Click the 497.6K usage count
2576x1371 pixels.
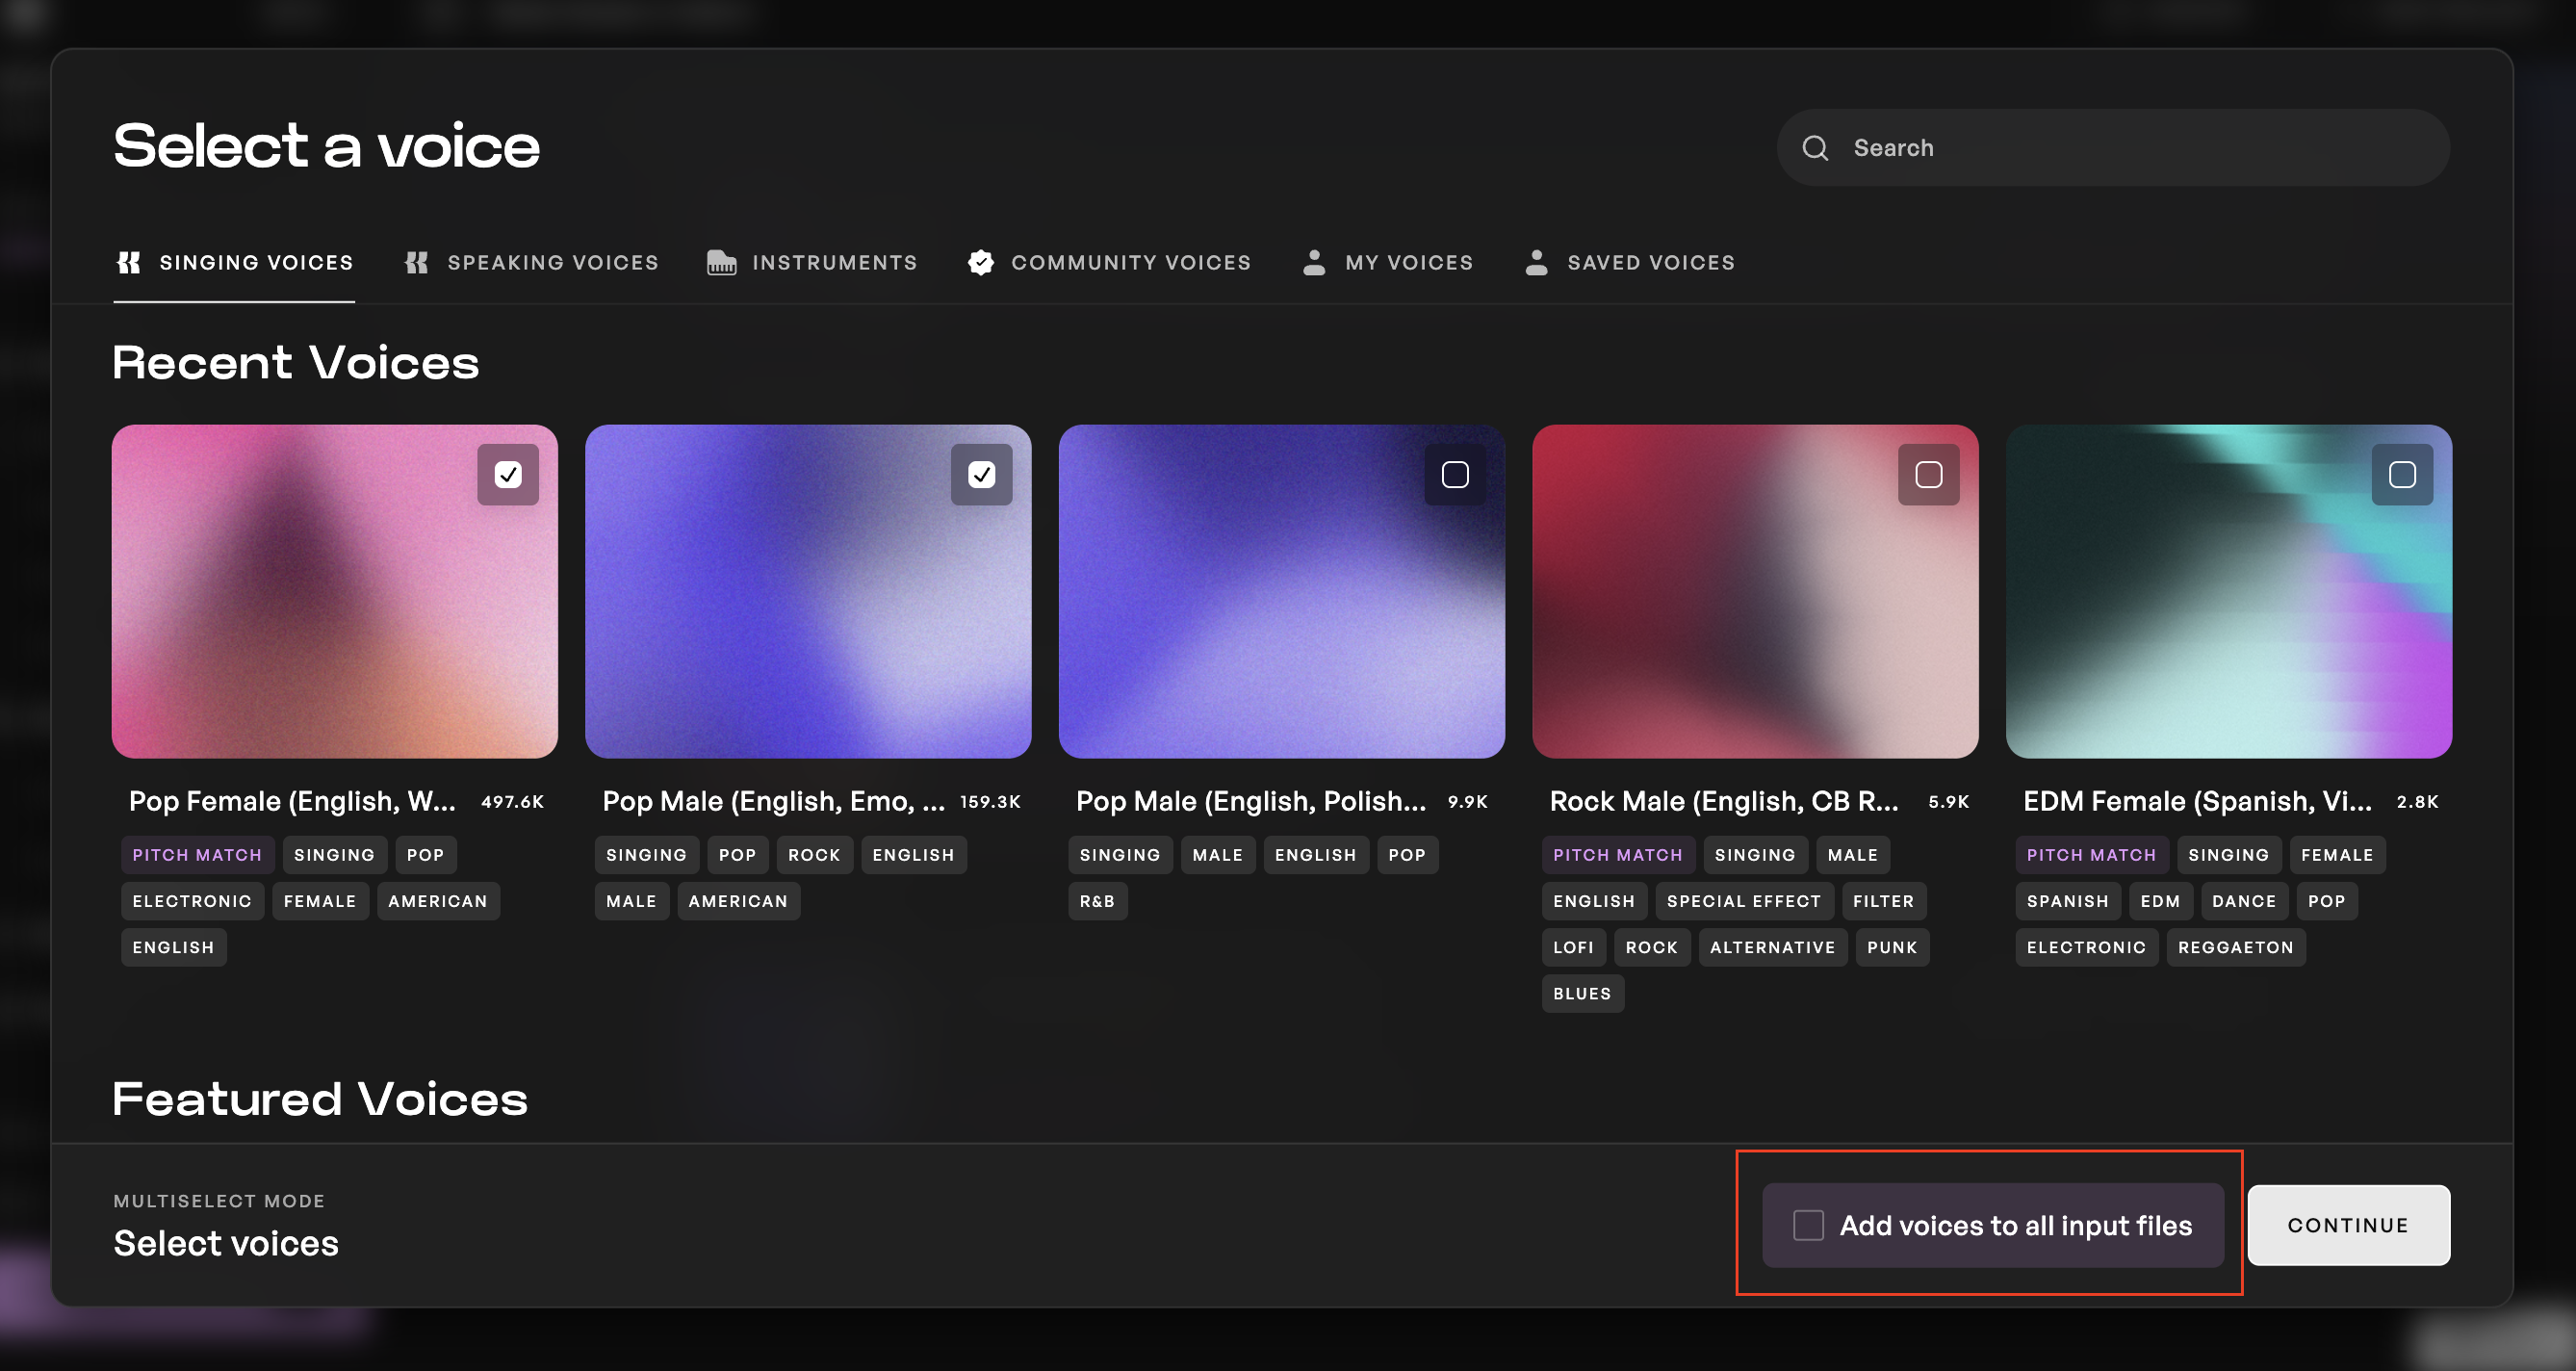[513, 802]
